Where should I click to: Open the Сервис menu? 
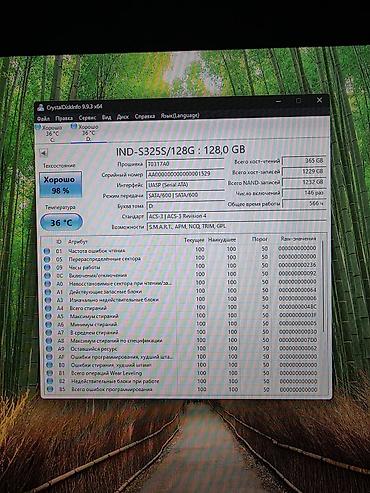(x=87, y=117)
